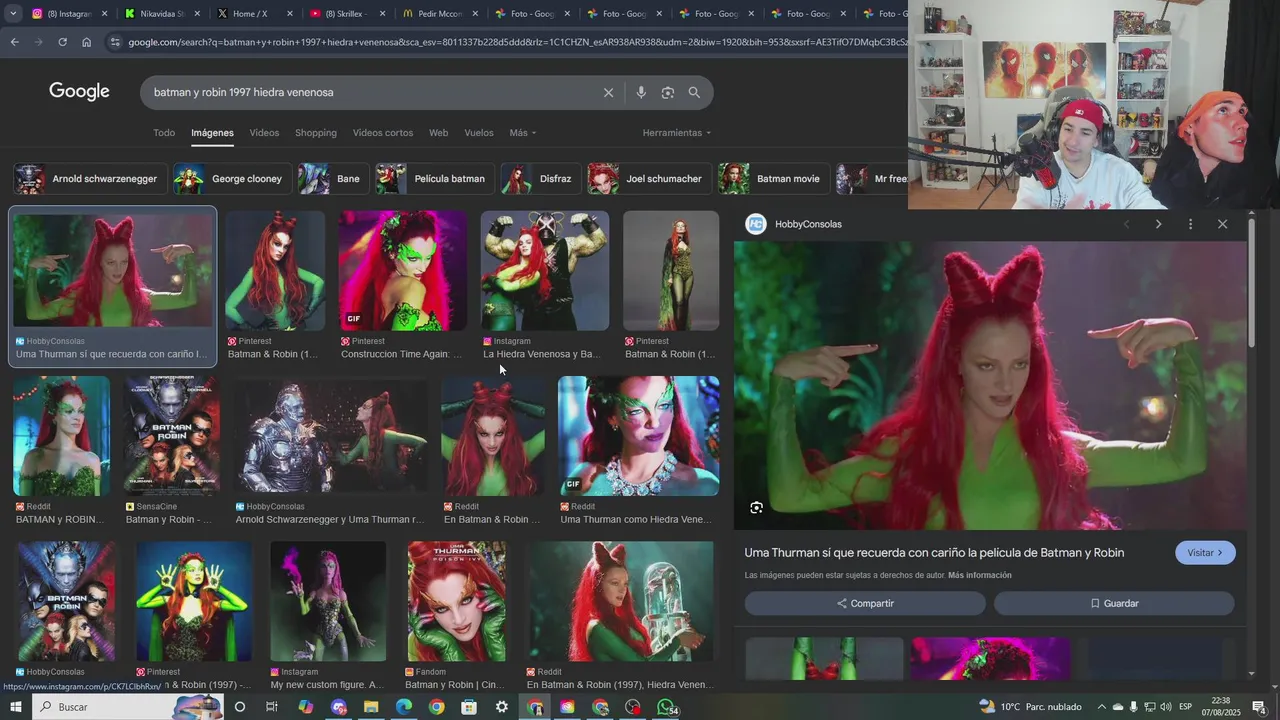Switch to the Shopping results tab

pyautogui.click(x=316, y=133)
